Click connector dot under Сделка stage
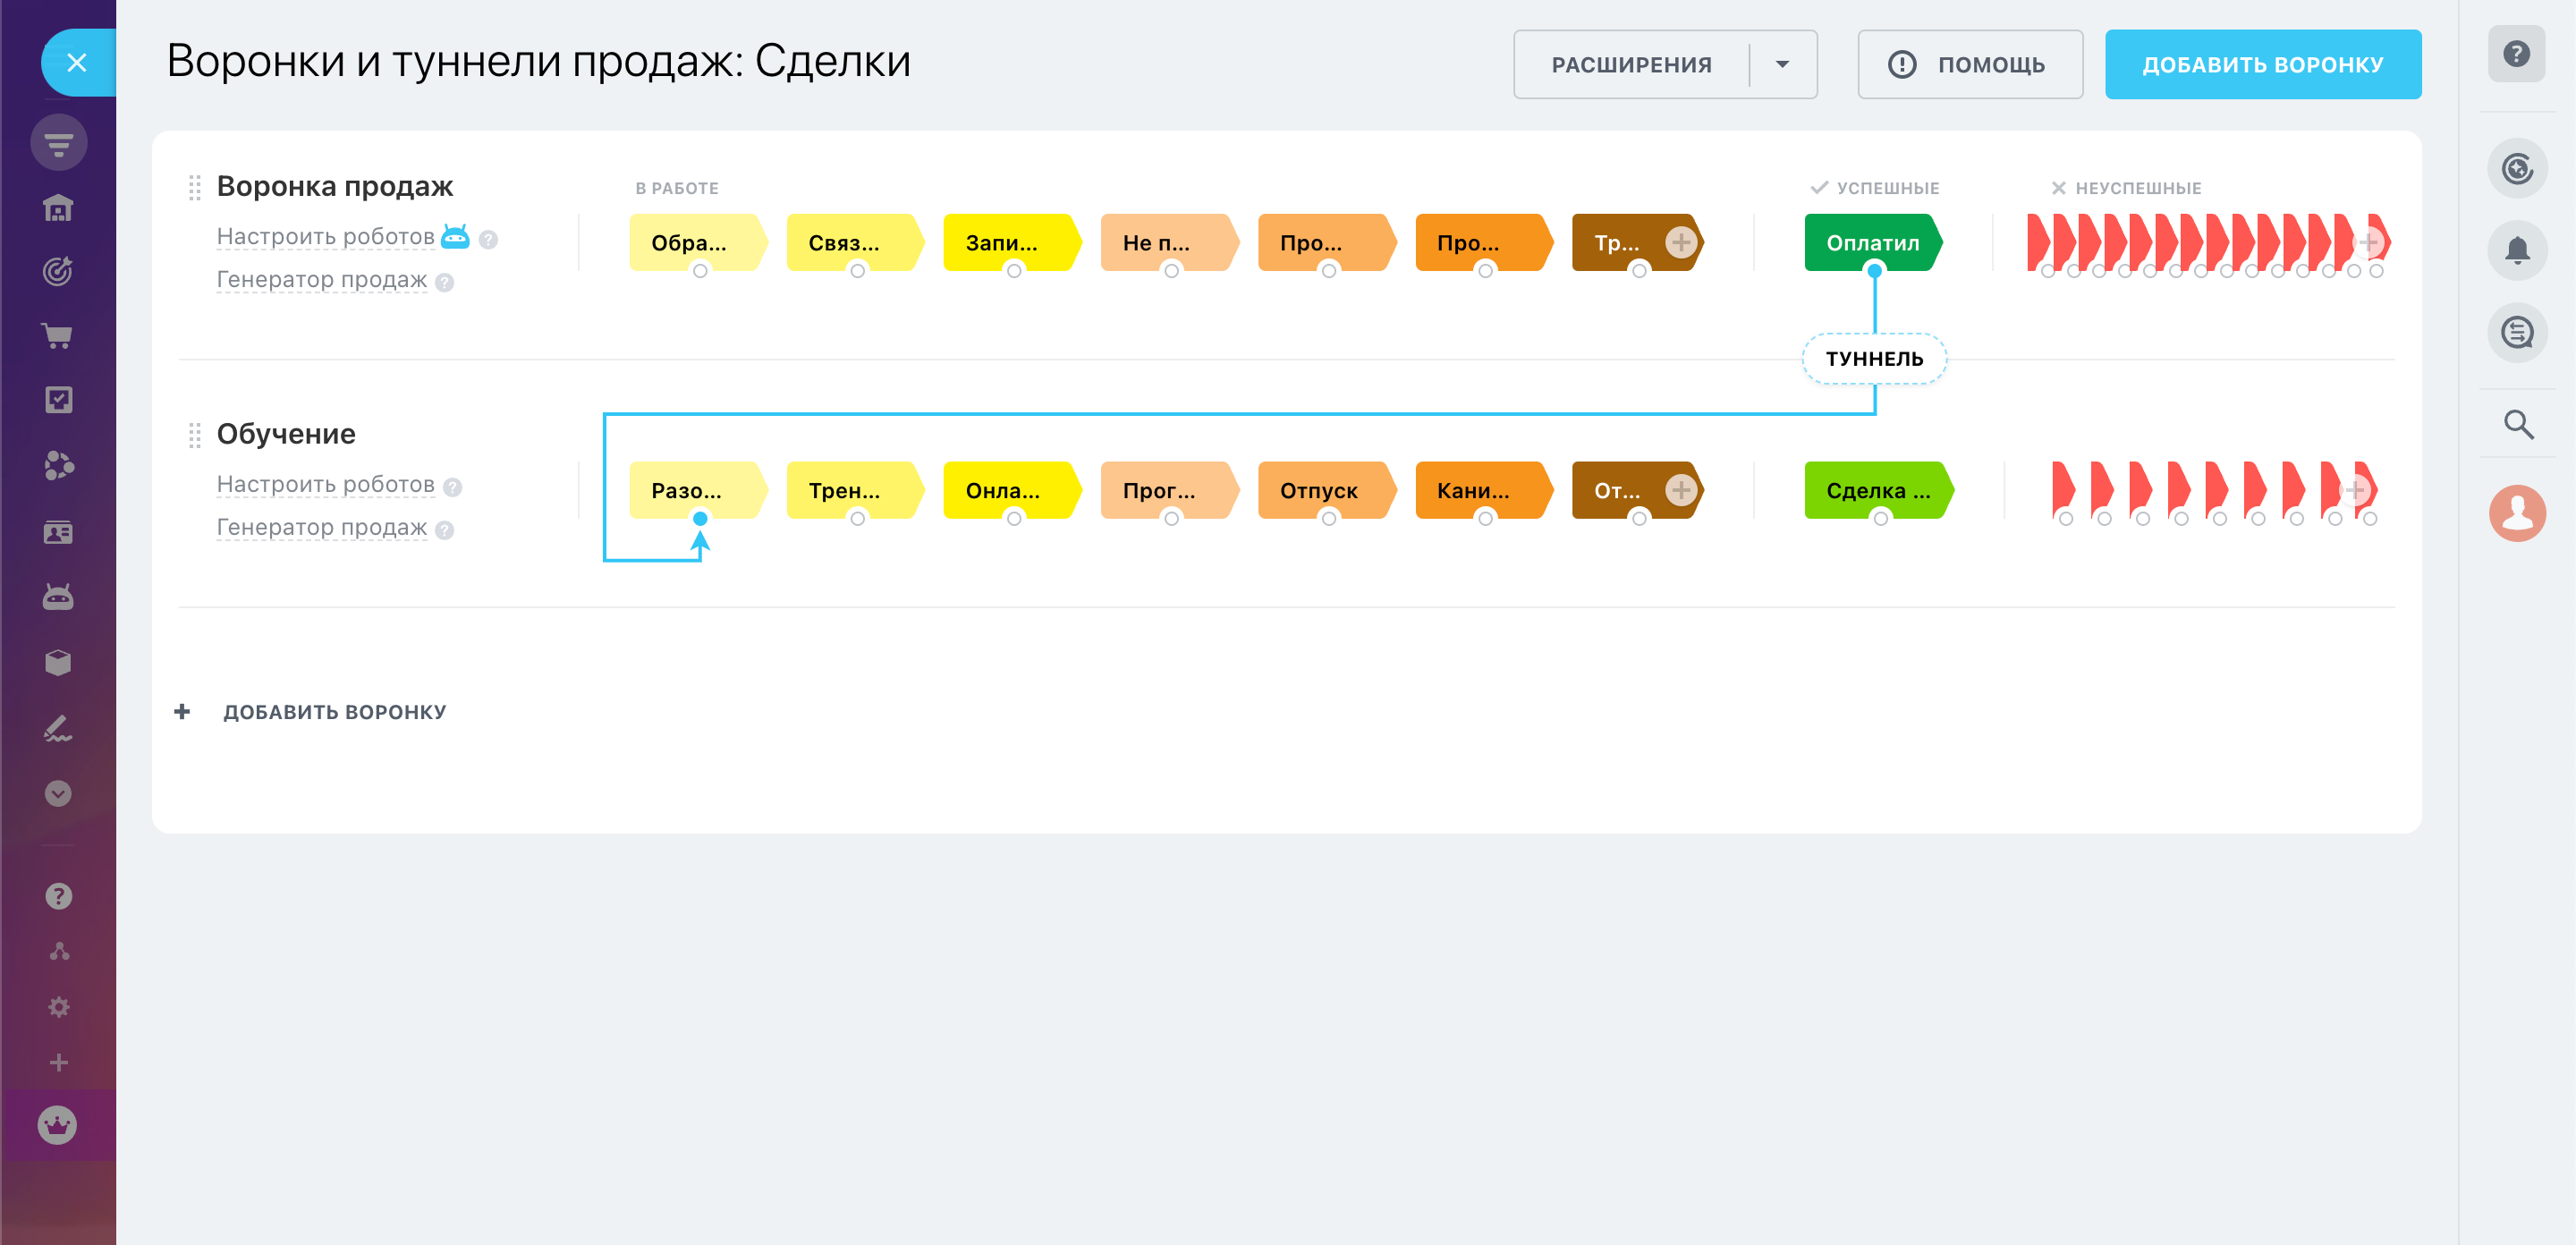The height and width of the screenshot is (1245, 2576). tap(1880, 518)
